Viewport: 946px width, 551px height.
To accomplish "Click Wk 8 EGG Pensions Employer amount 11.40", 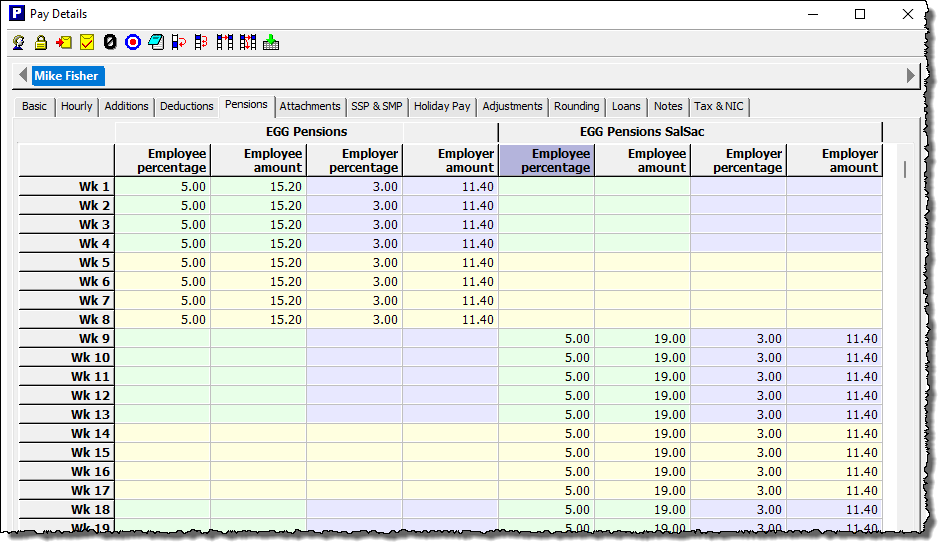I will coord(451,319).
